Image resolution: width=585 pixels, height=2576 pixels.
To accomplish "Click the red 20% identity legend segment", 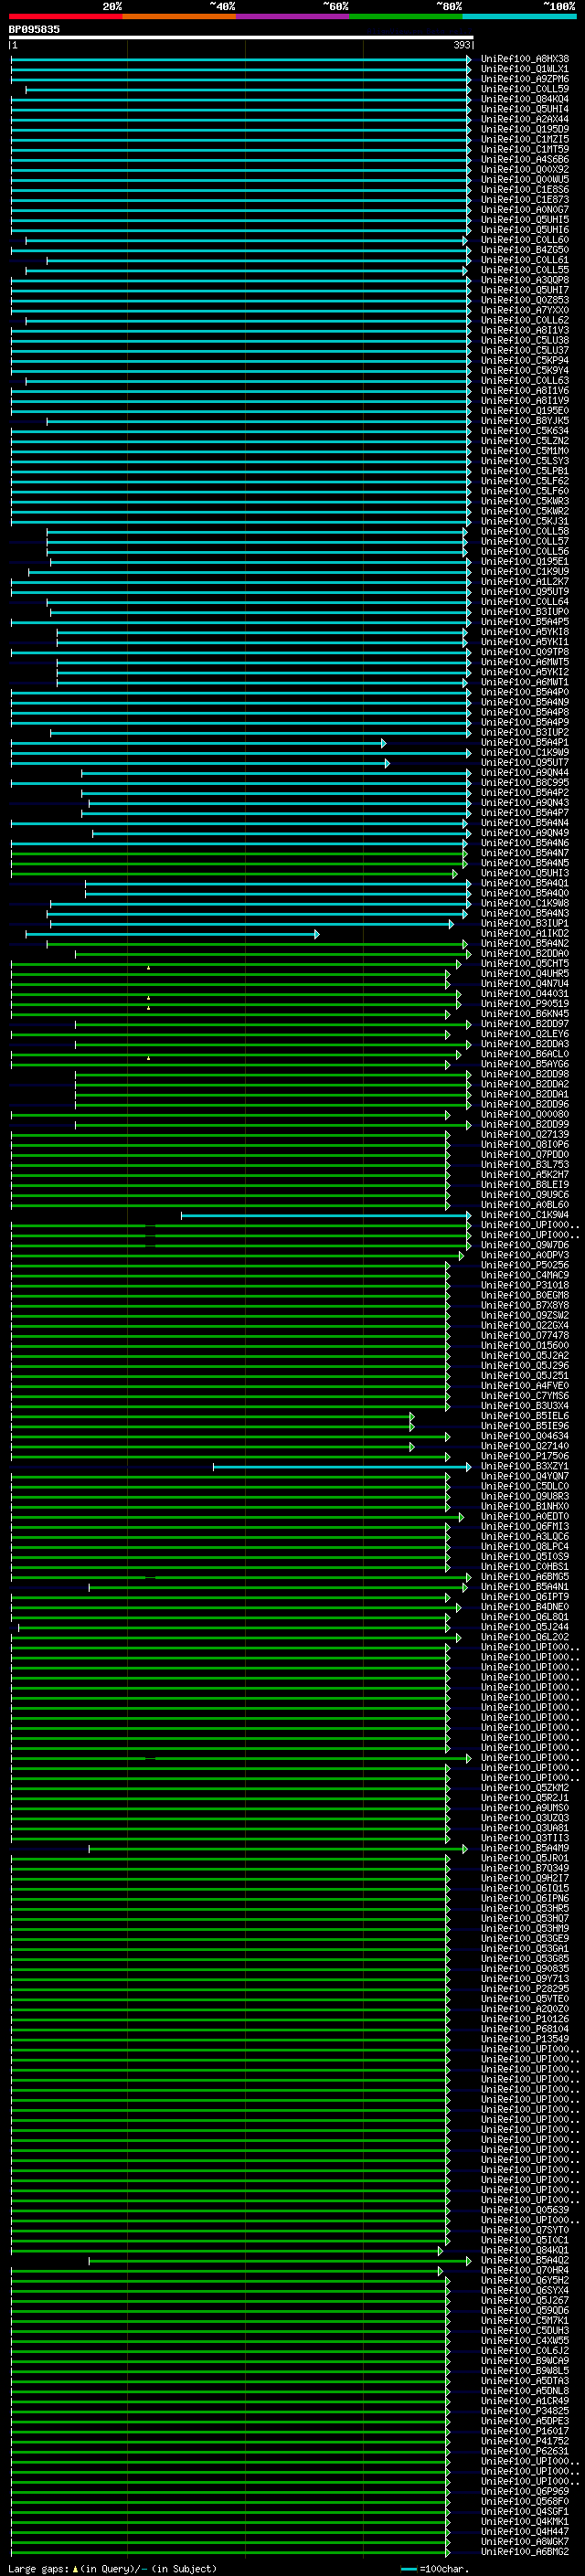I will click(x=65, y=16).
